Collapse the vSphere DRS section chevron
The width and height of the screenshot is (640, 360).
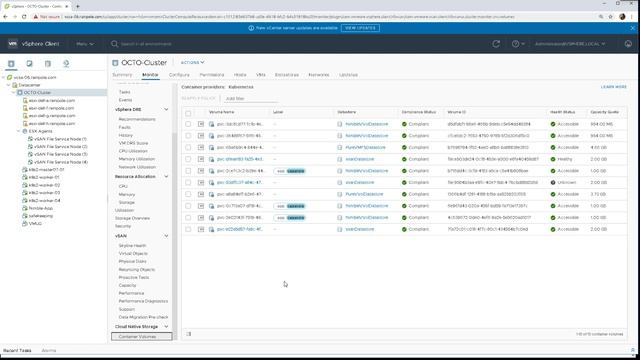point(166,109)
